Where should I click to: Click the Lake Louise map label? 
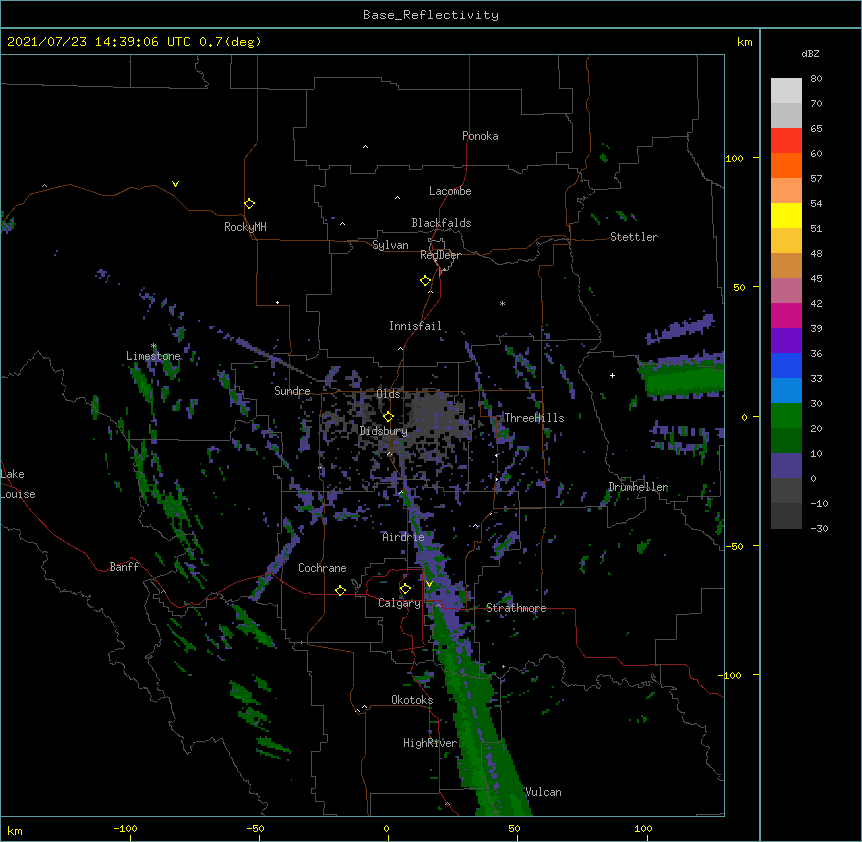point(18,484)
